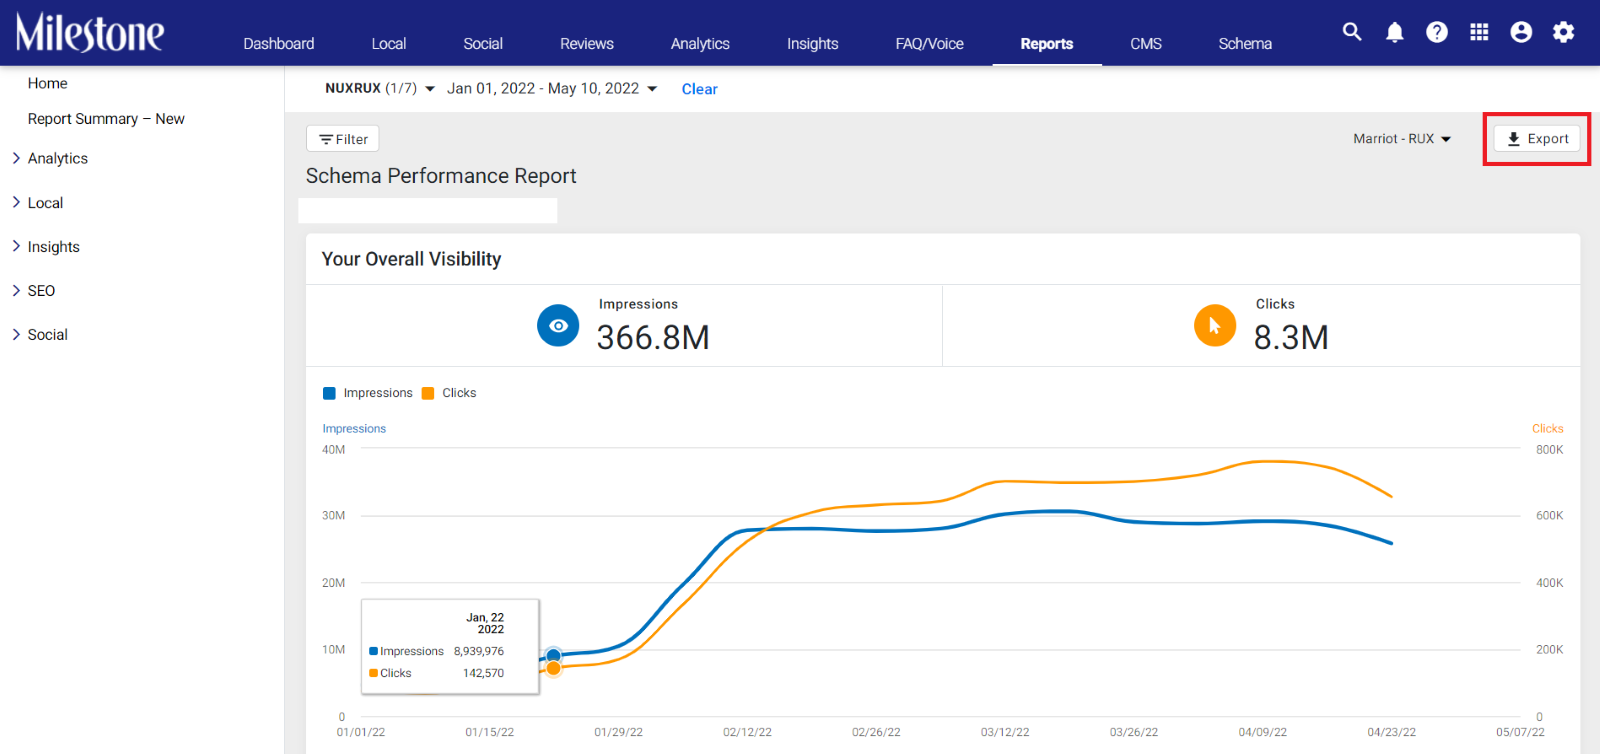The height and width of the screenshot is (754, 1600).
Task: Toggle the Clicks legend series
Action: coord(449,393)
